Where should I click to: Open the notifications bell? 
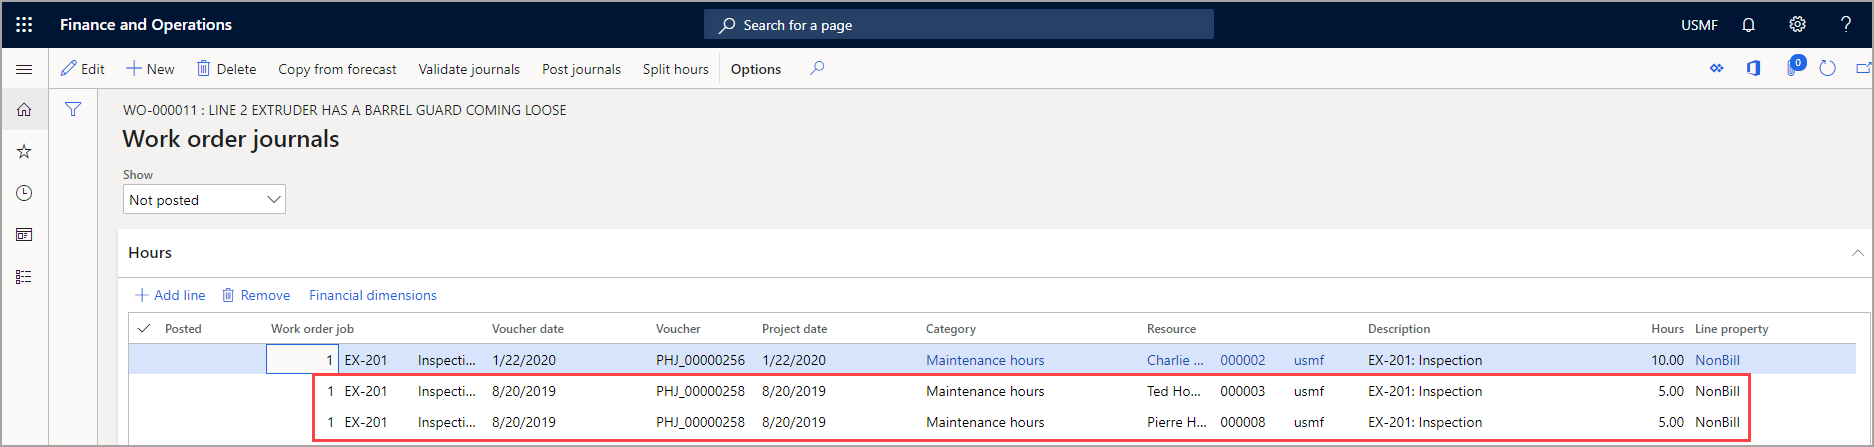pyautogui.click(x=1748, y=25)
